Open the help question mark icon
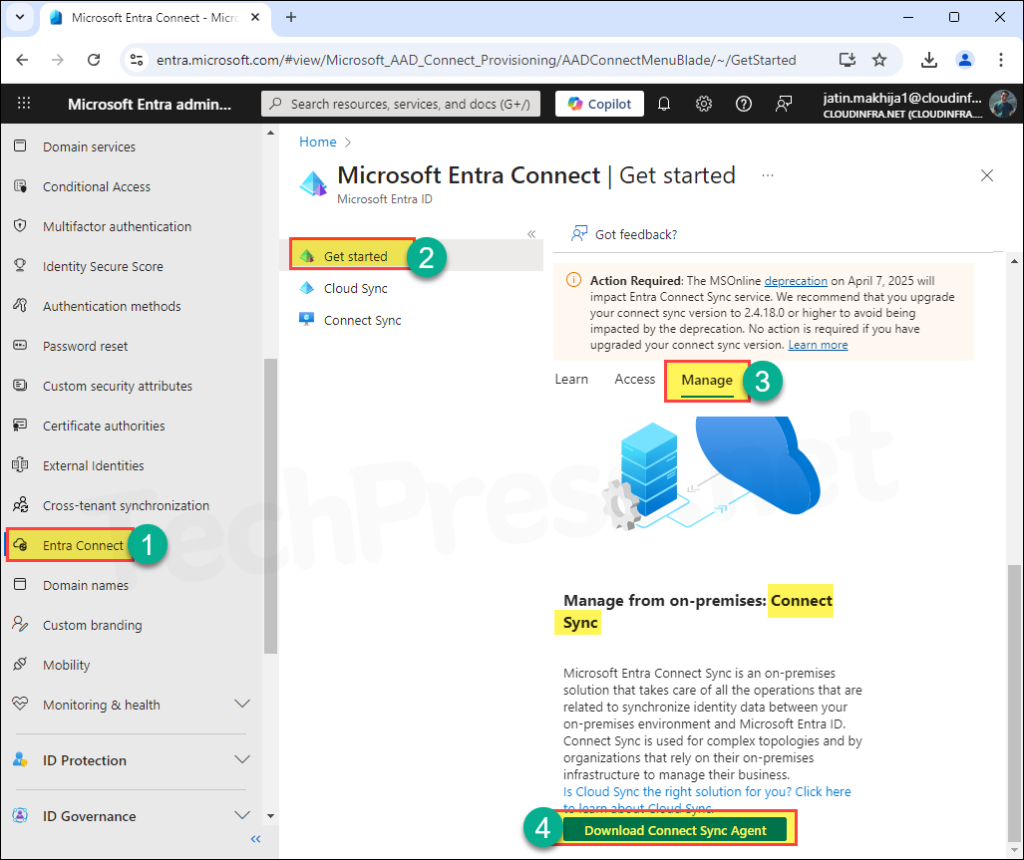This screenshot has width=1024, height=860. pyautogui.click(x=743, y=104)
